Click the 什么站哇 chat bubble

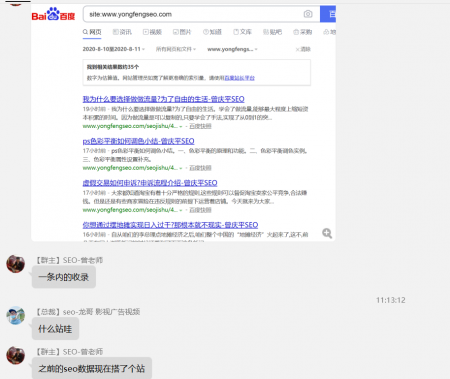55,329
